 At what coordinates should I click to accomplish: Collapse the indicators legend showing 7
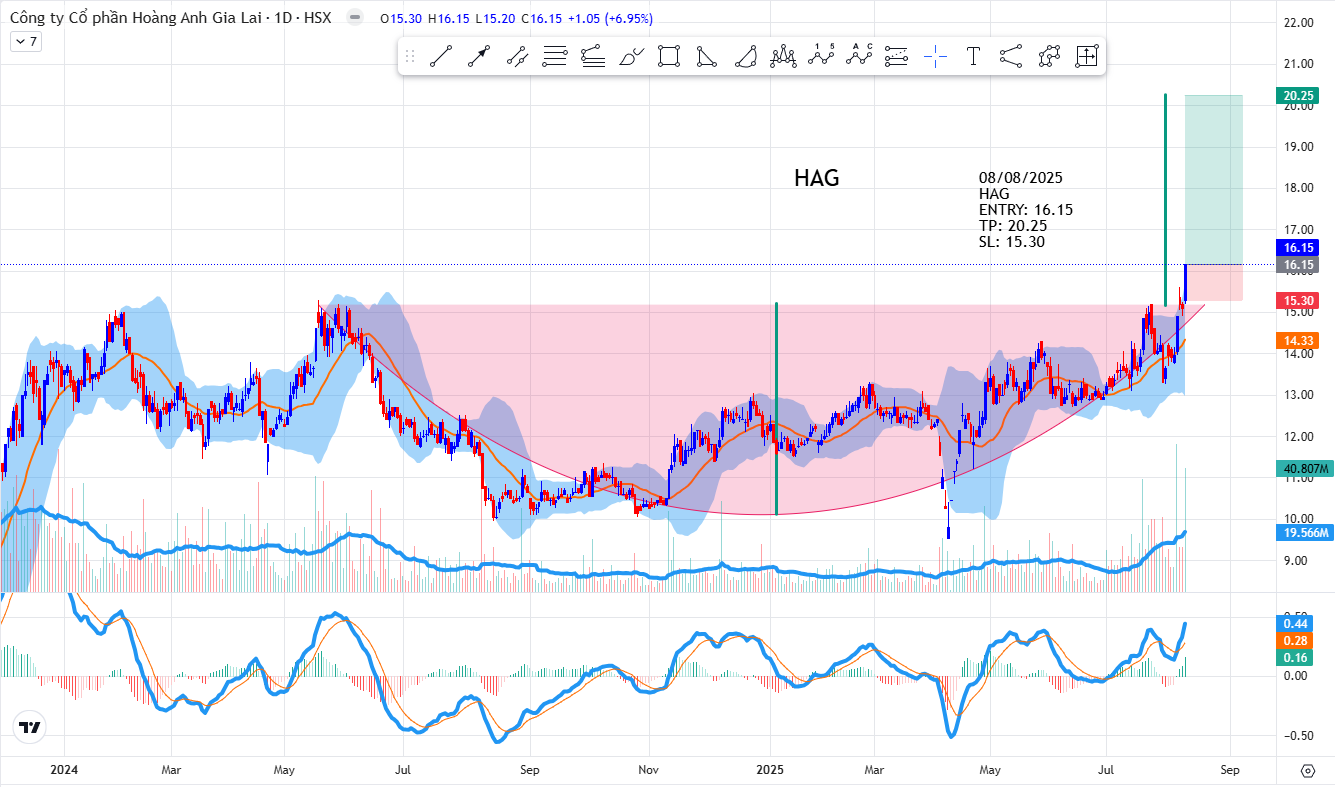[x=25, y=41]
